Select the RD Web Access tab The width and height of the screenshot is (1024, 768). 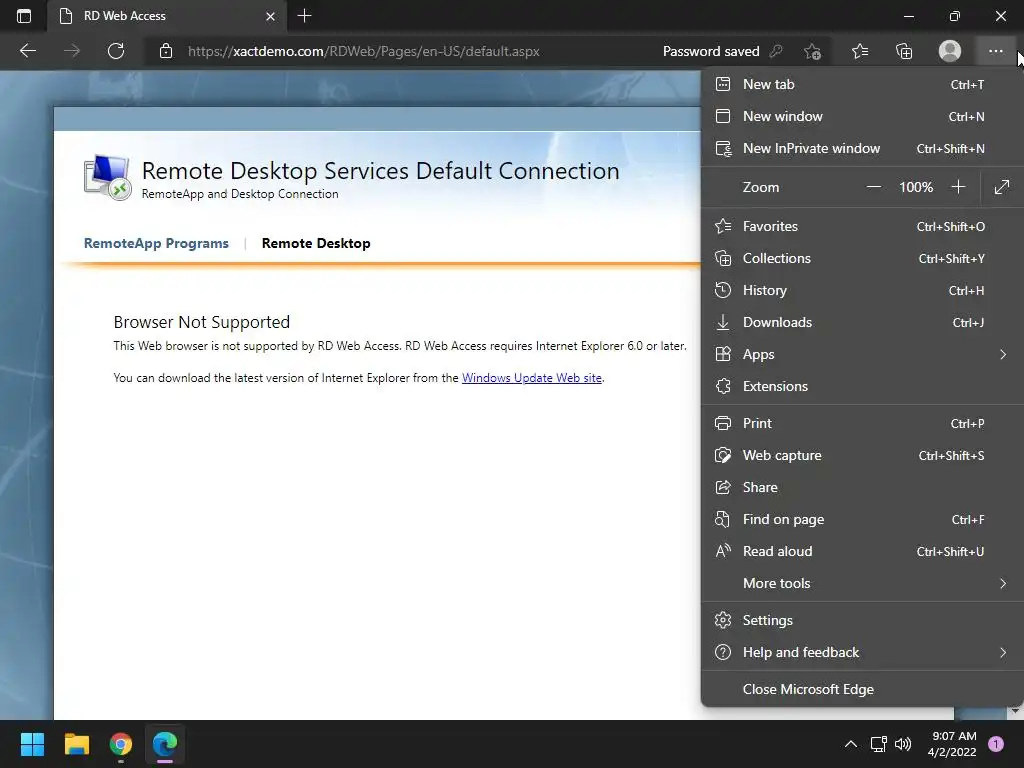pyautogui.click(x=167, y=16)
